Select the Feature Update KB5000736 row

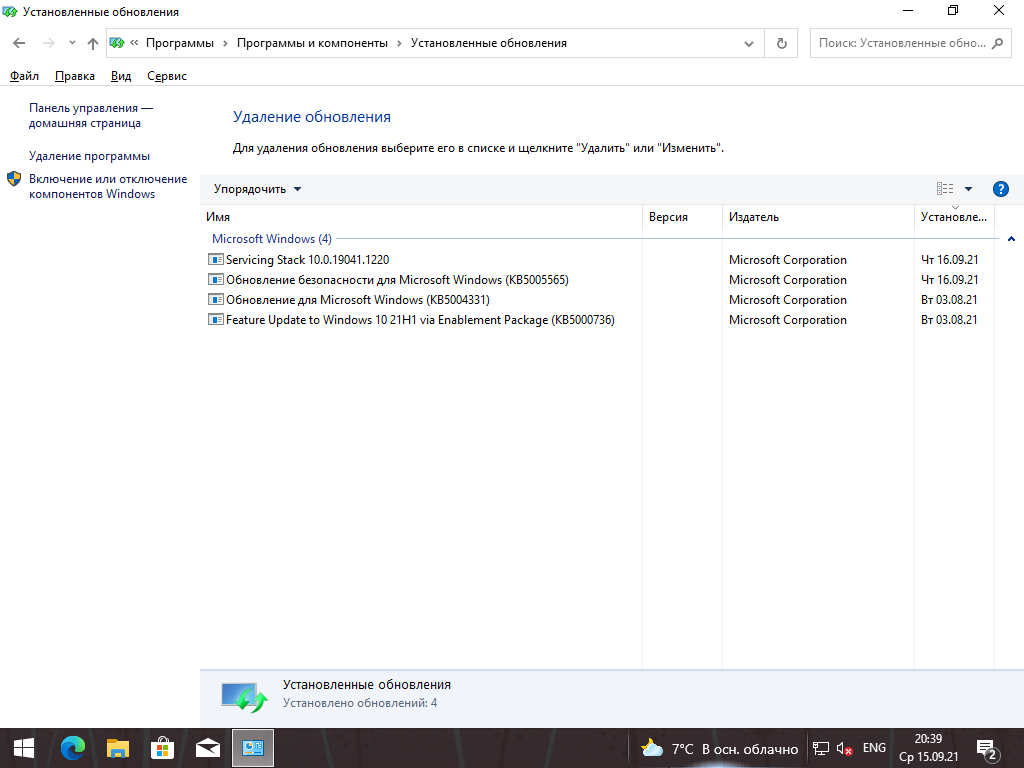[598, 320]
